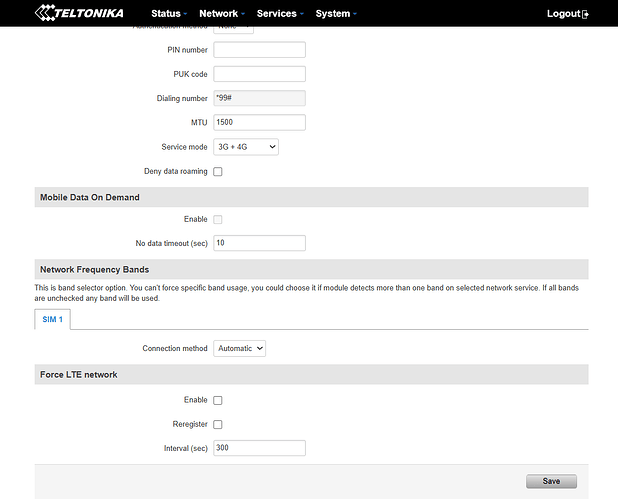
Task: Click the PIN number field
Action: [x=259, y=50]
